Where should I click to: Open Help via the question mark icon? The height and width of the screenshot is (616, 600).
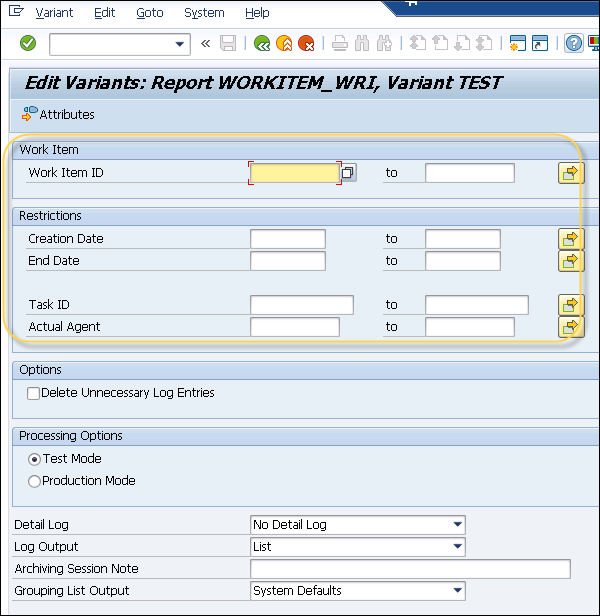[x=574, y=43]
